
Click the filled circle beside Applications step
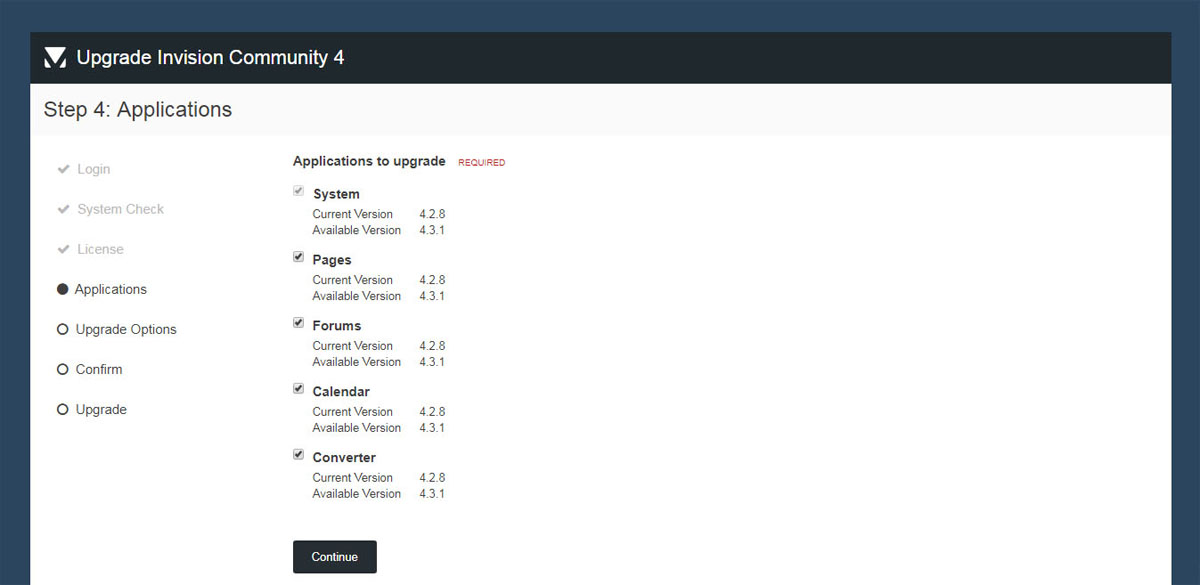click(63, 289)
